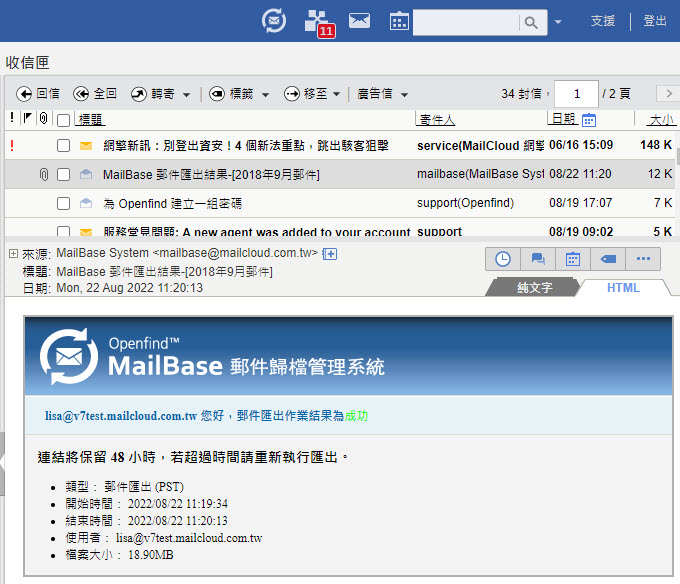Click the conversation chat bubbles icon
680x584 pixels.
[538, 259]
